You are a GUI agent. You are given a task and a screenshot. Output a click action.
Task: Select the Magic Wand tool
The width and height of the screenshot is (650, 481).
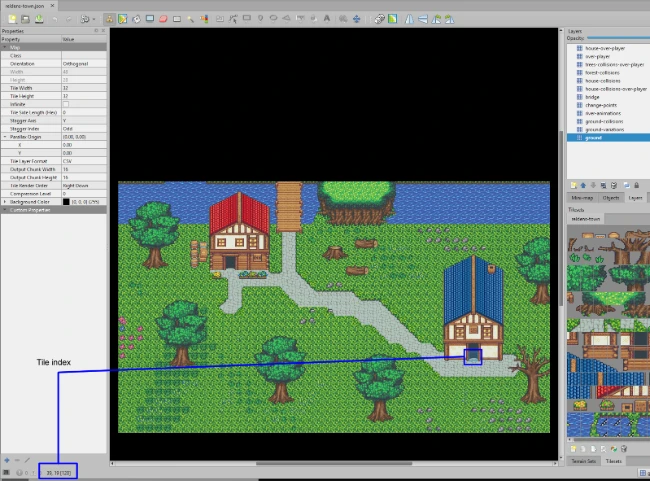(x=190, y=19)
